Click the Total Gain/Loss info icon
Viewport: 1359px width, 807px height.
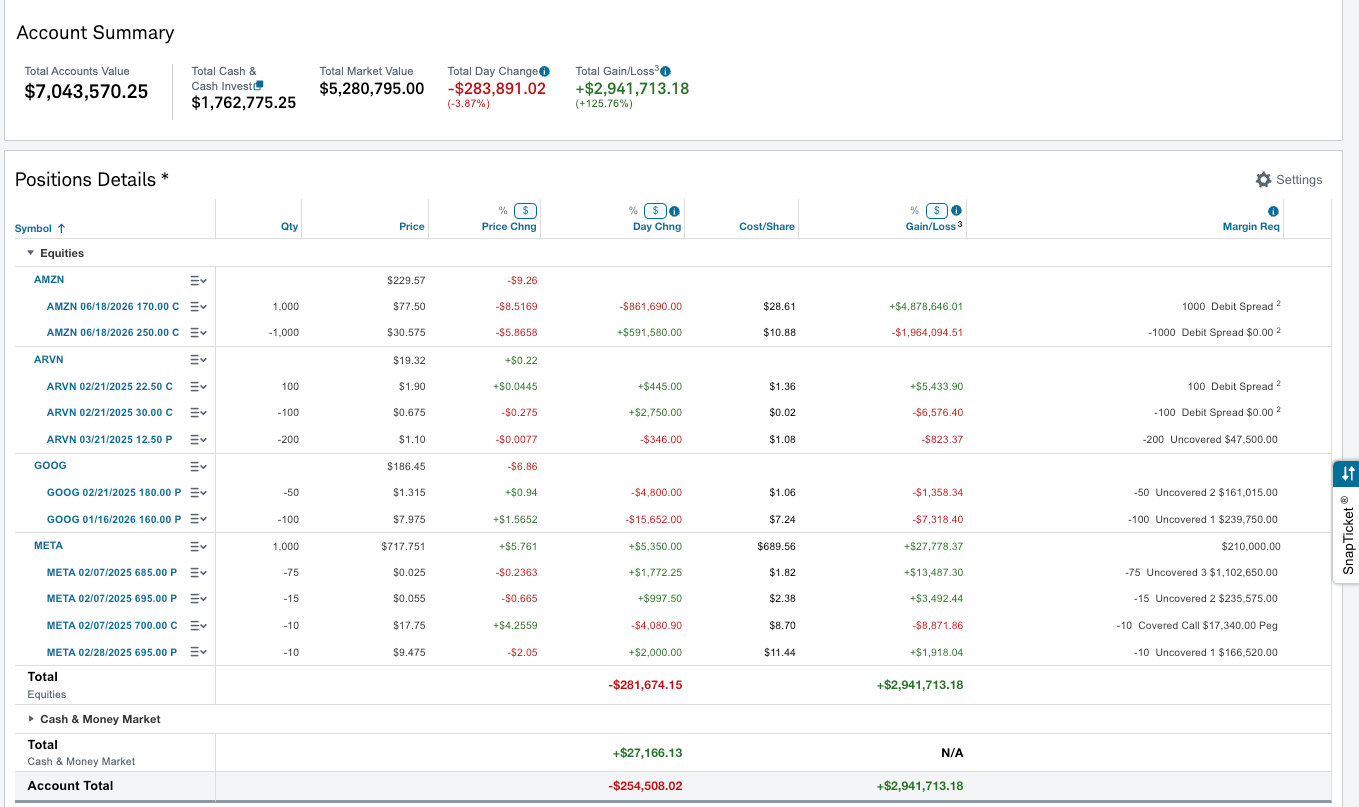(x=666, y=71)
